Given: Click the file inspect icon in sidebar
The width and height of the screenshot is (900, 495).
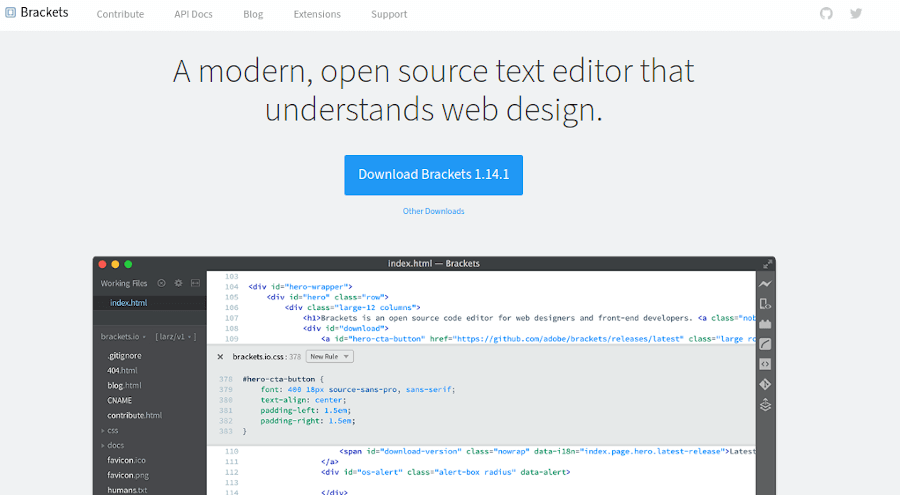Looking at the screenshot, I should 765,304.
